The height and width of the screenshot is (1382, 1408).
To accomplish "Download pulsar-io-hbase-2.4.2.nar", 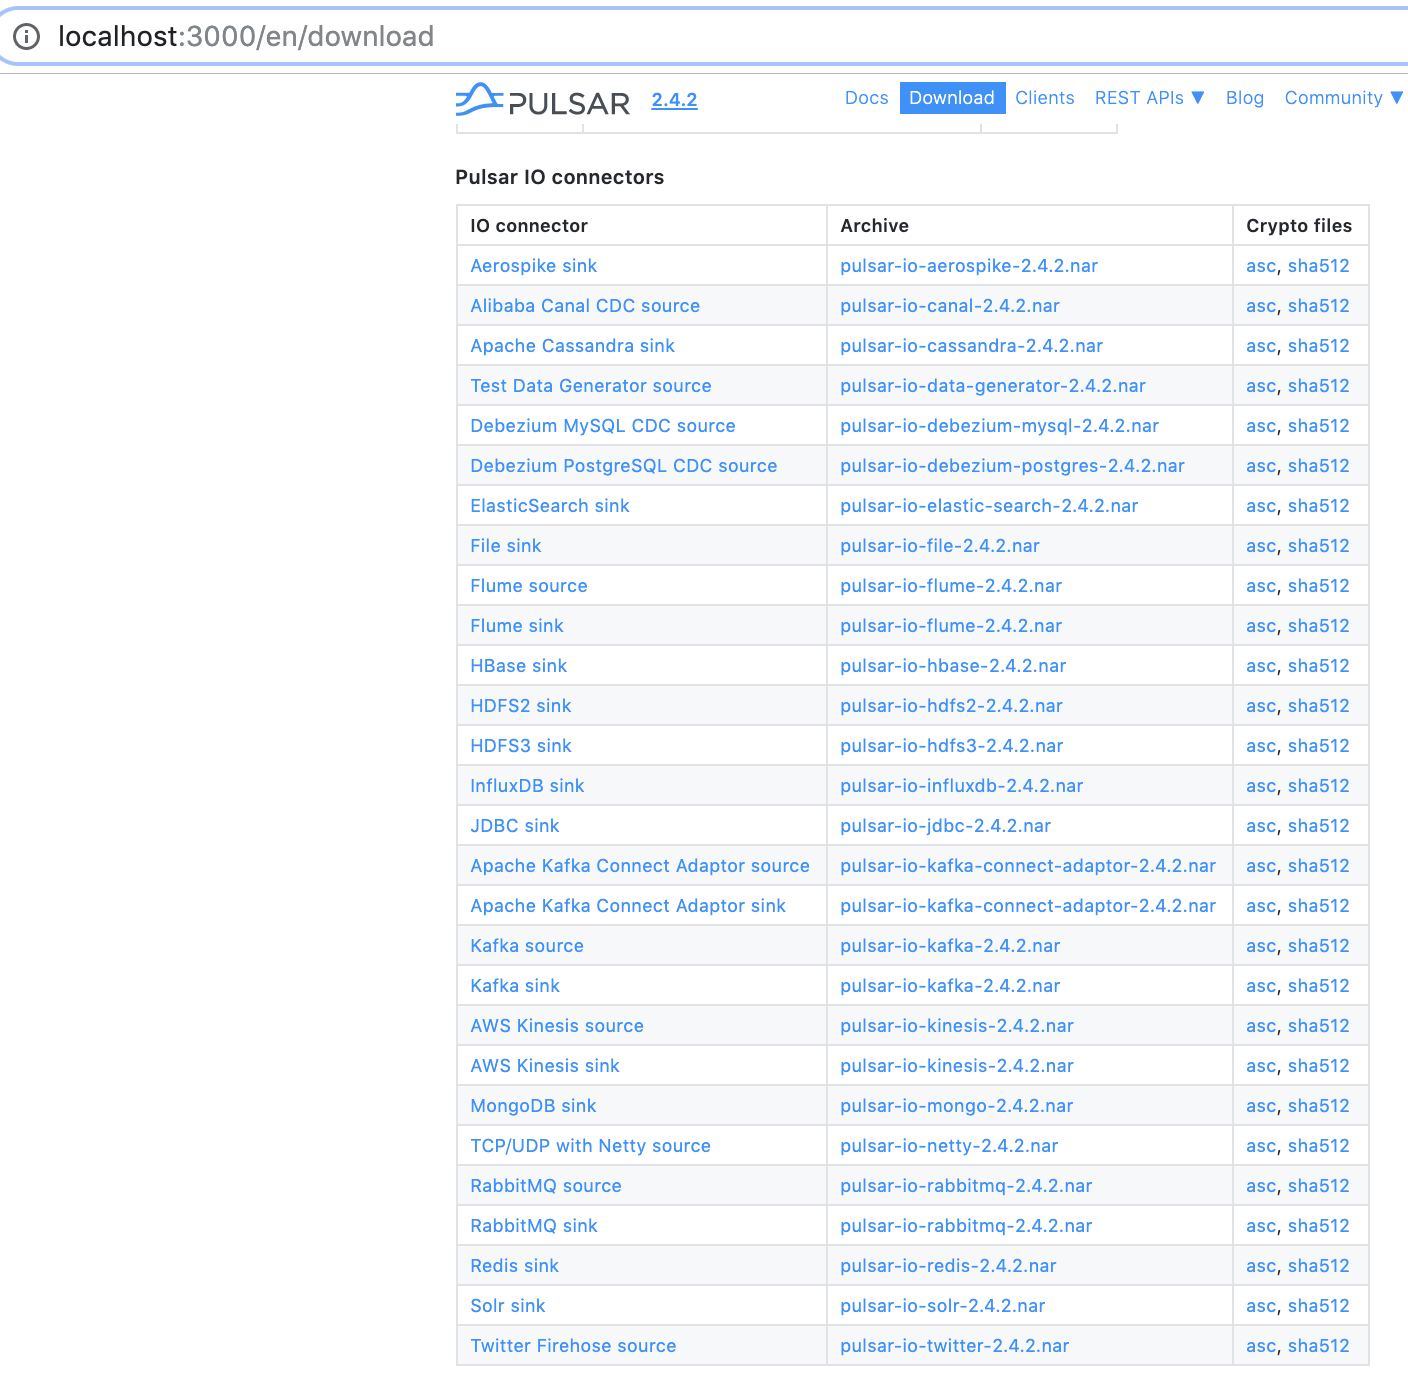I will click(x=953, y=666).
